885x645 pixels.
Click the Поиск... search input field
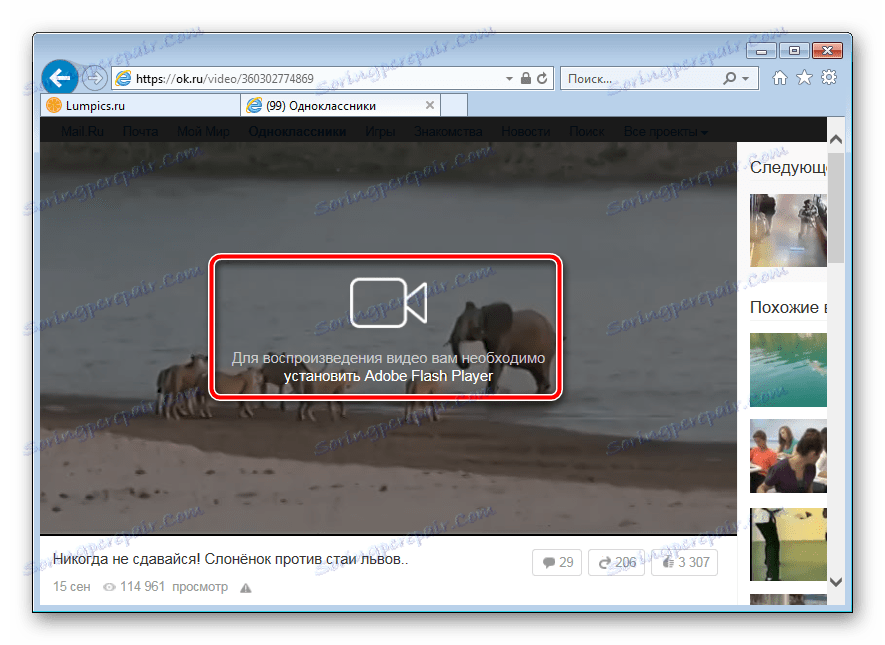tap(630, 77)
